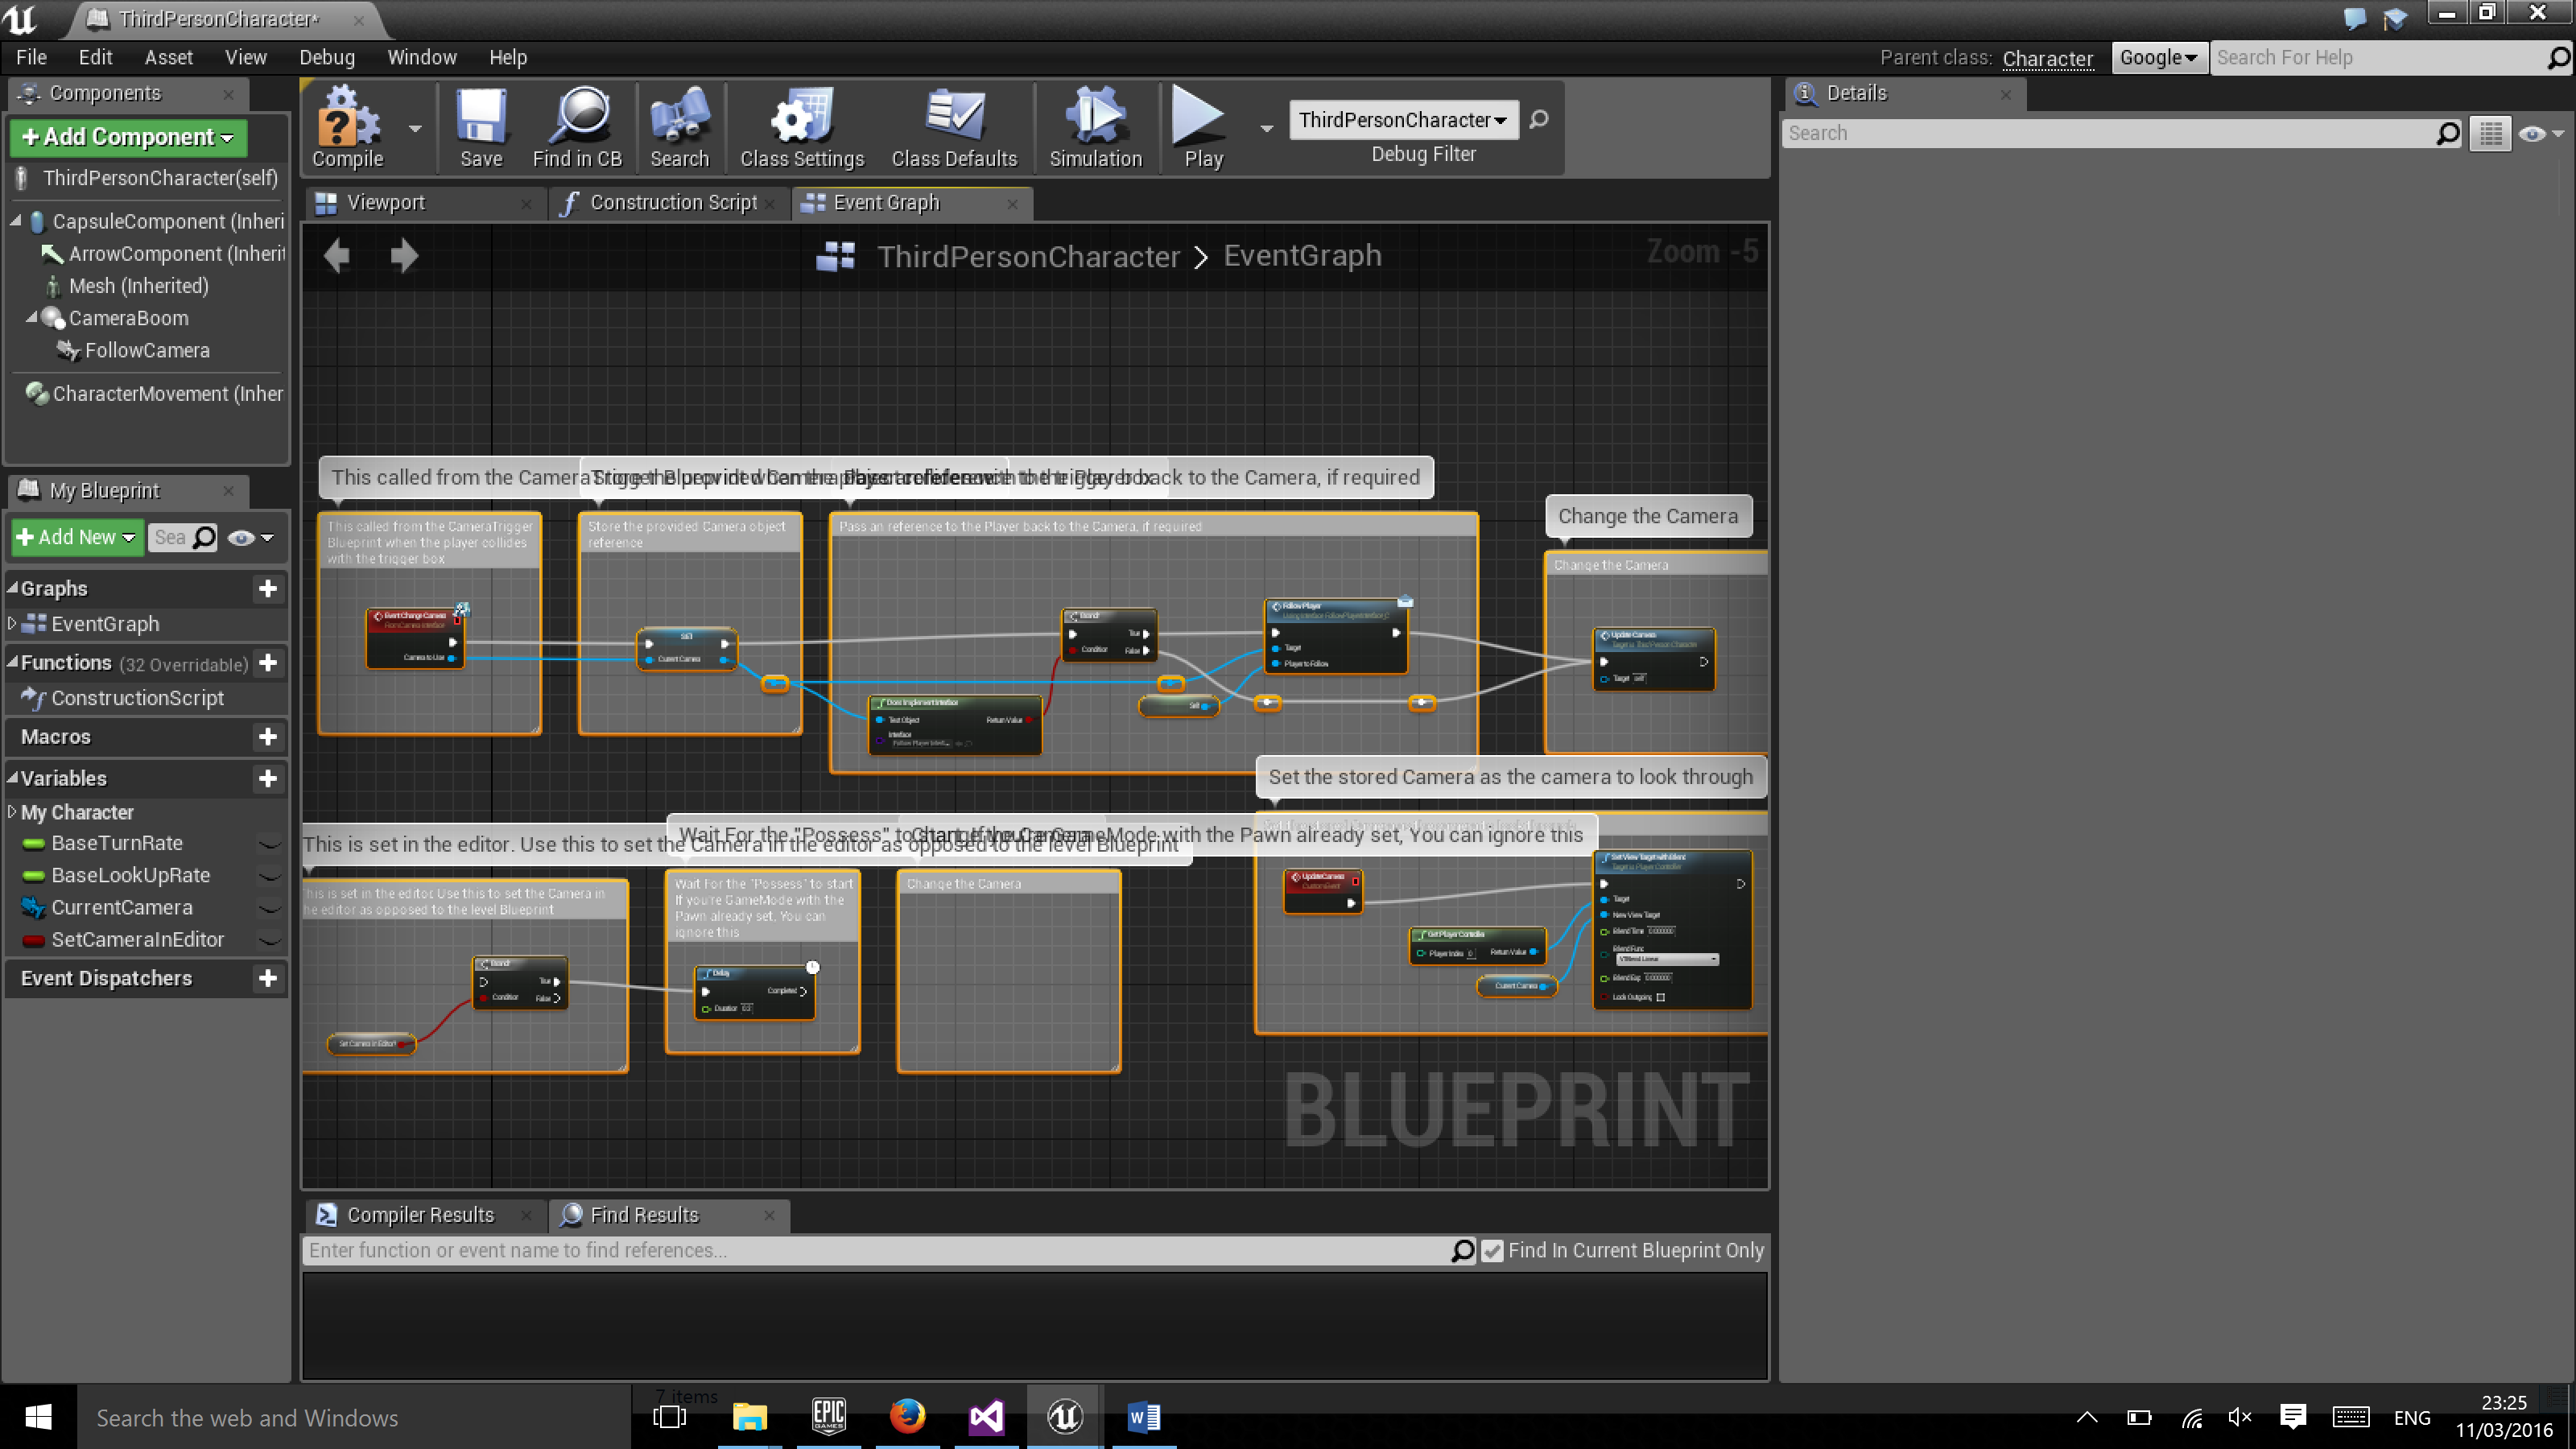Add a new event dispatcher with plus
This screenshot has height=1449, width=2576.
[267, 978]
